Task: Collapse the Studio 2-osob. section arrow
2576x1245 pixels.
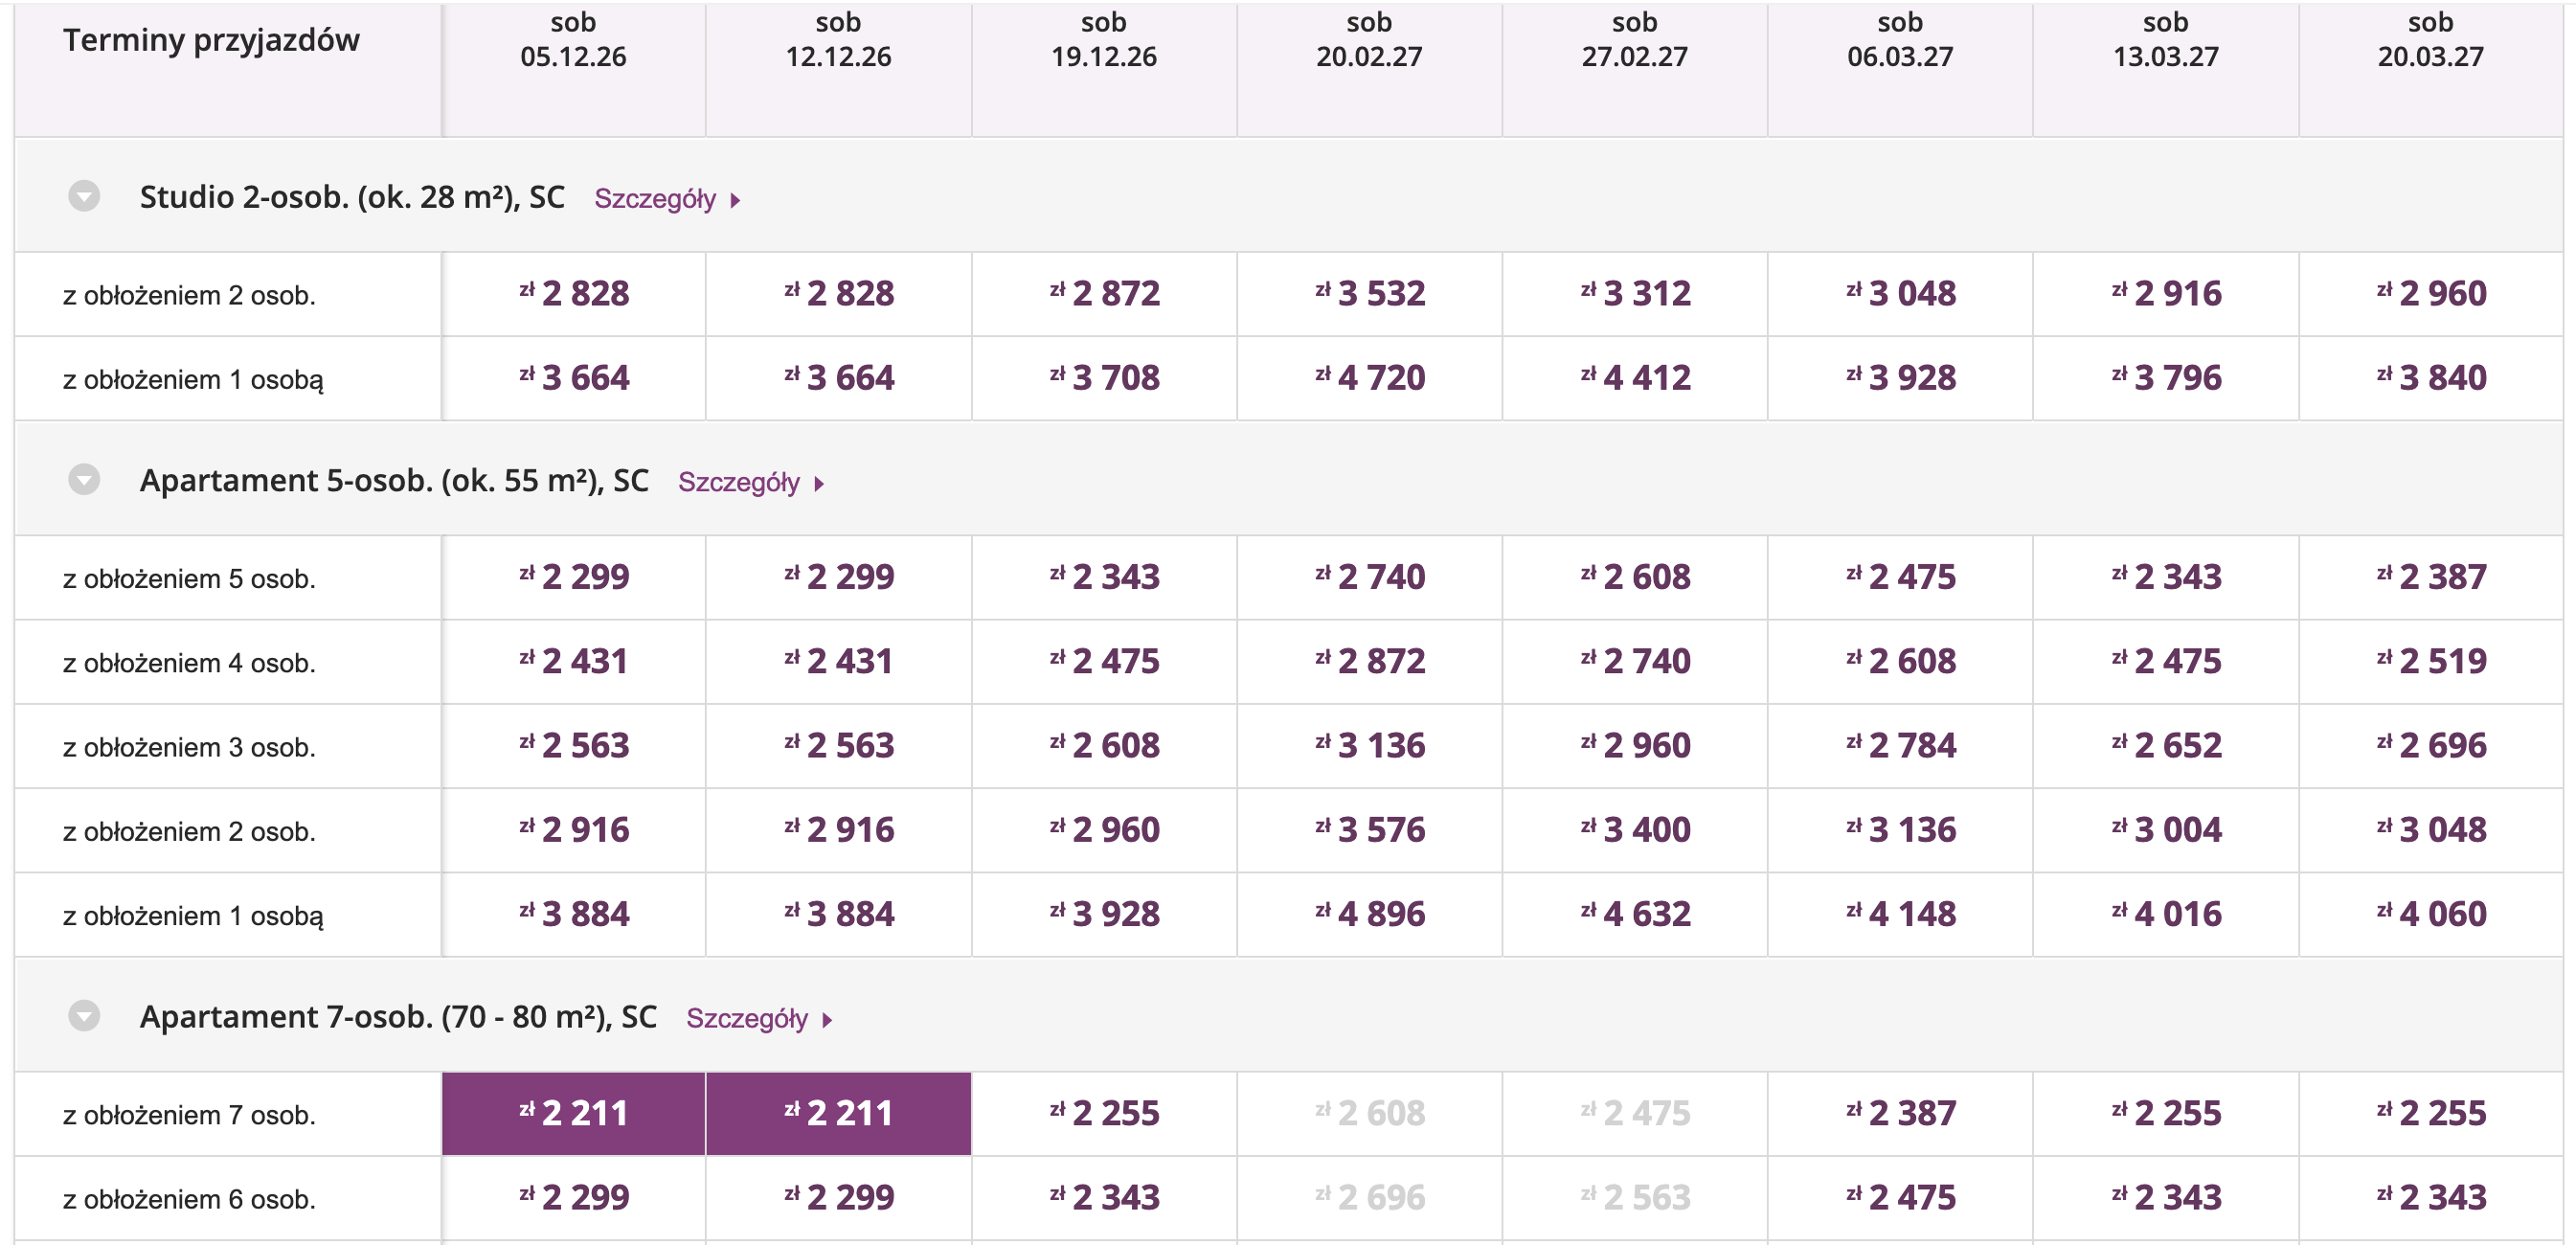Action: [x=84, y=196]
